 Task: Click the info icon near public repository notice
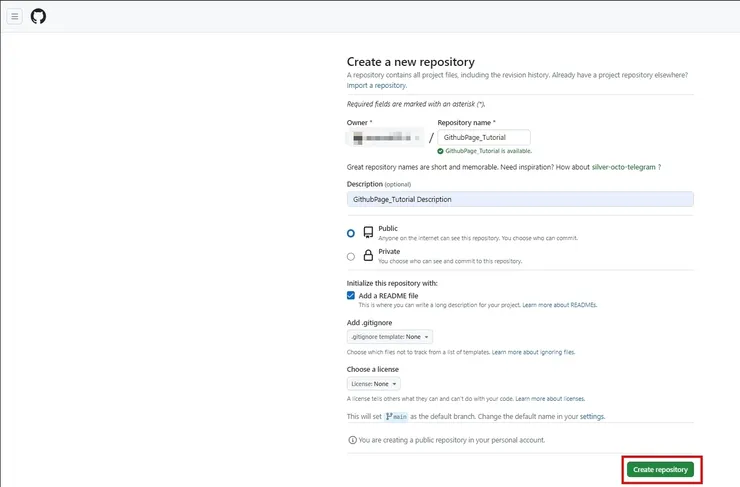click(x=352, y=440)
